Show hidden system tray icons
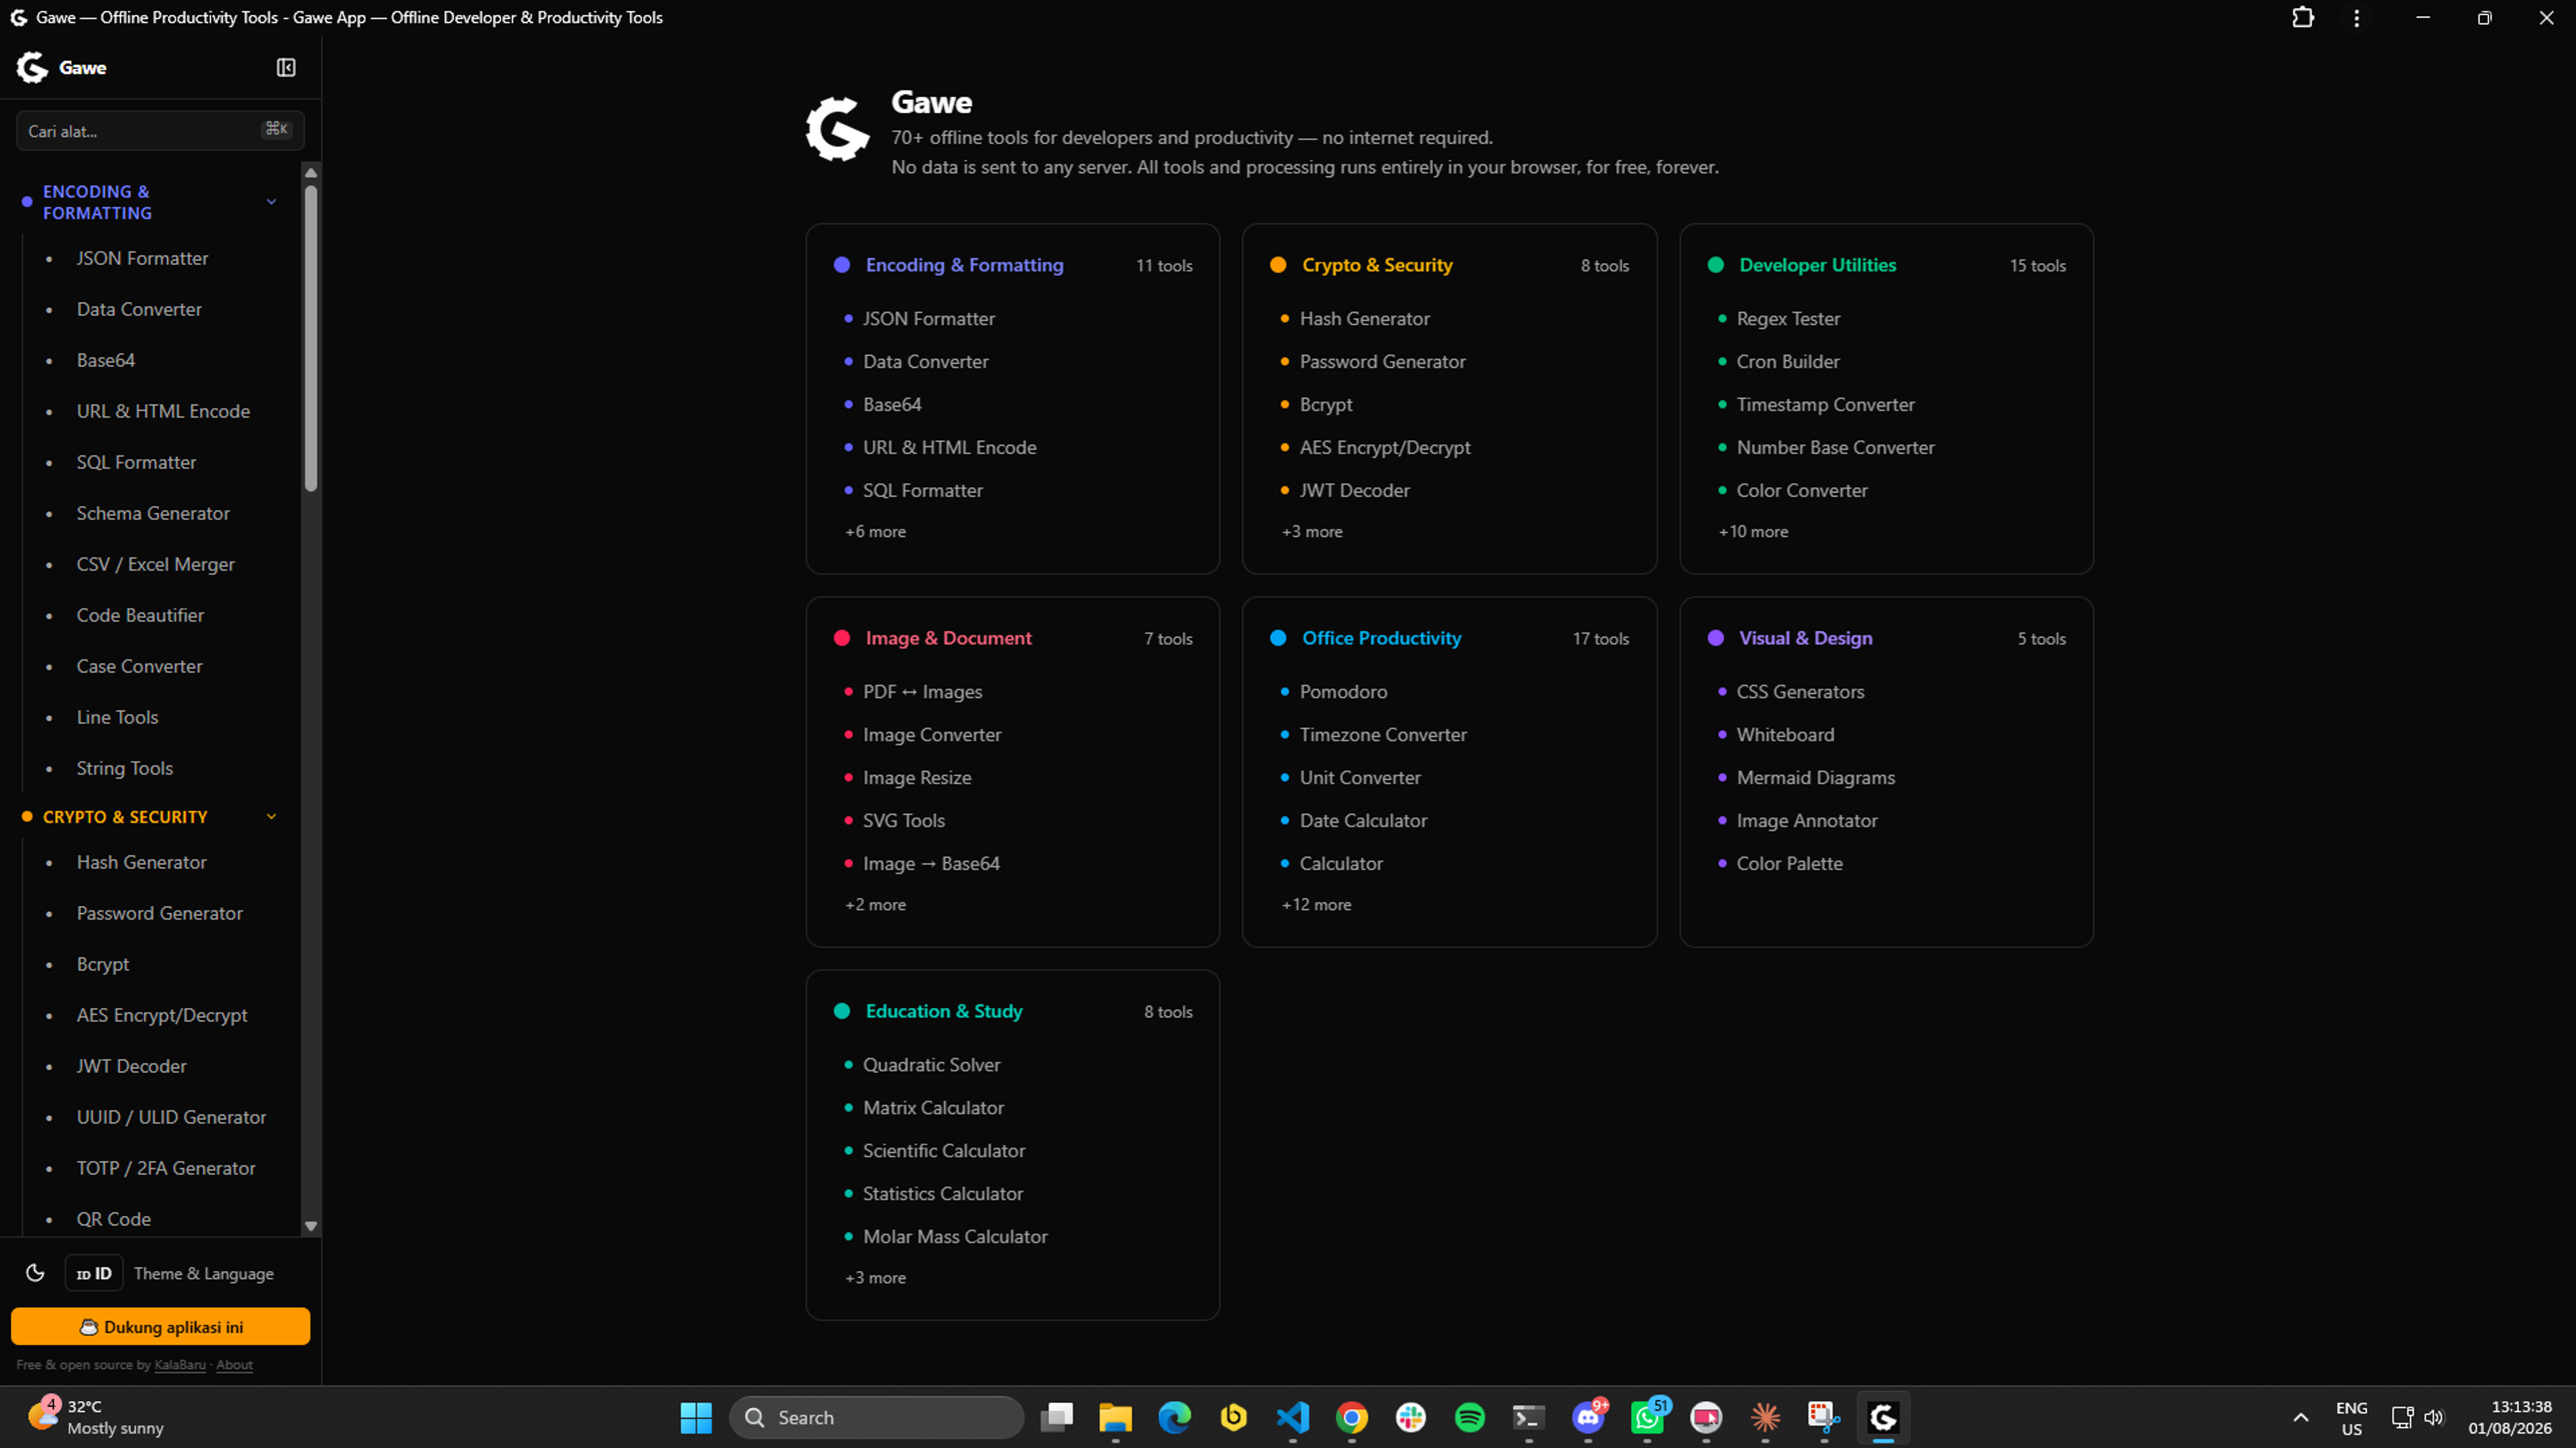Image resolution: width=2576 pixels, height=1448 pixels. [x=2301, y=1417]
